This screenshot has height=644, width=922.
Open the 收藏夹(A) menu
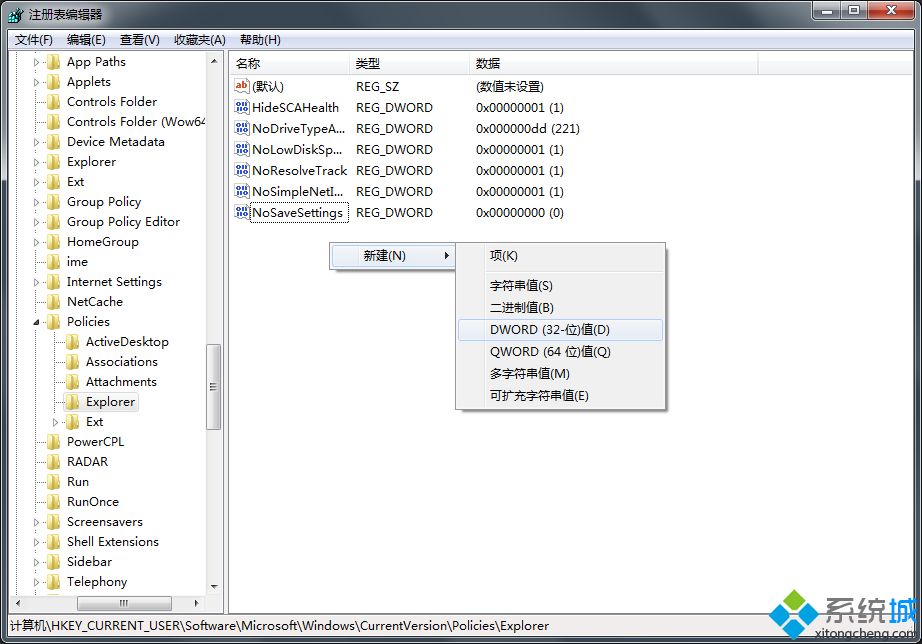[x=200, y=39]
